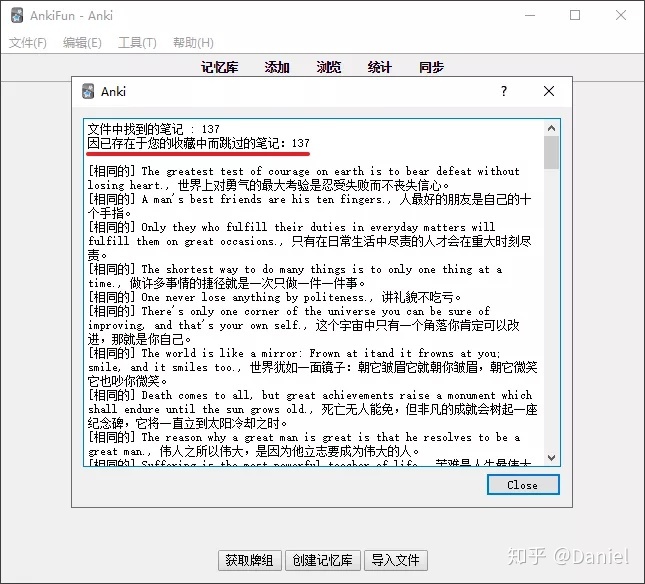Image resolution: width=645 pixels, height=584 pixels.
Task: Click the Anki dialog title icon
Action: click(88, 91)
